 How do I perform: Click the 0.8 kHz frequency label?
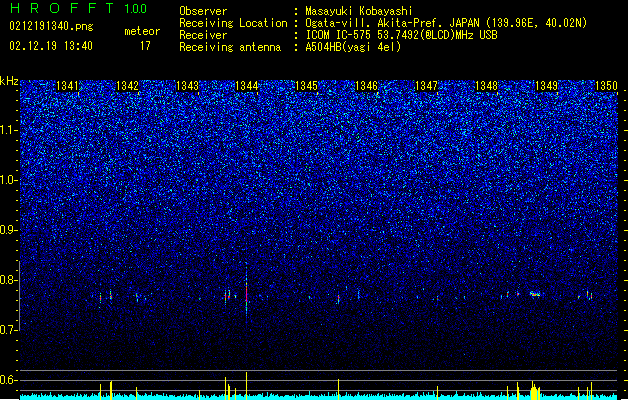pos(9,280)
